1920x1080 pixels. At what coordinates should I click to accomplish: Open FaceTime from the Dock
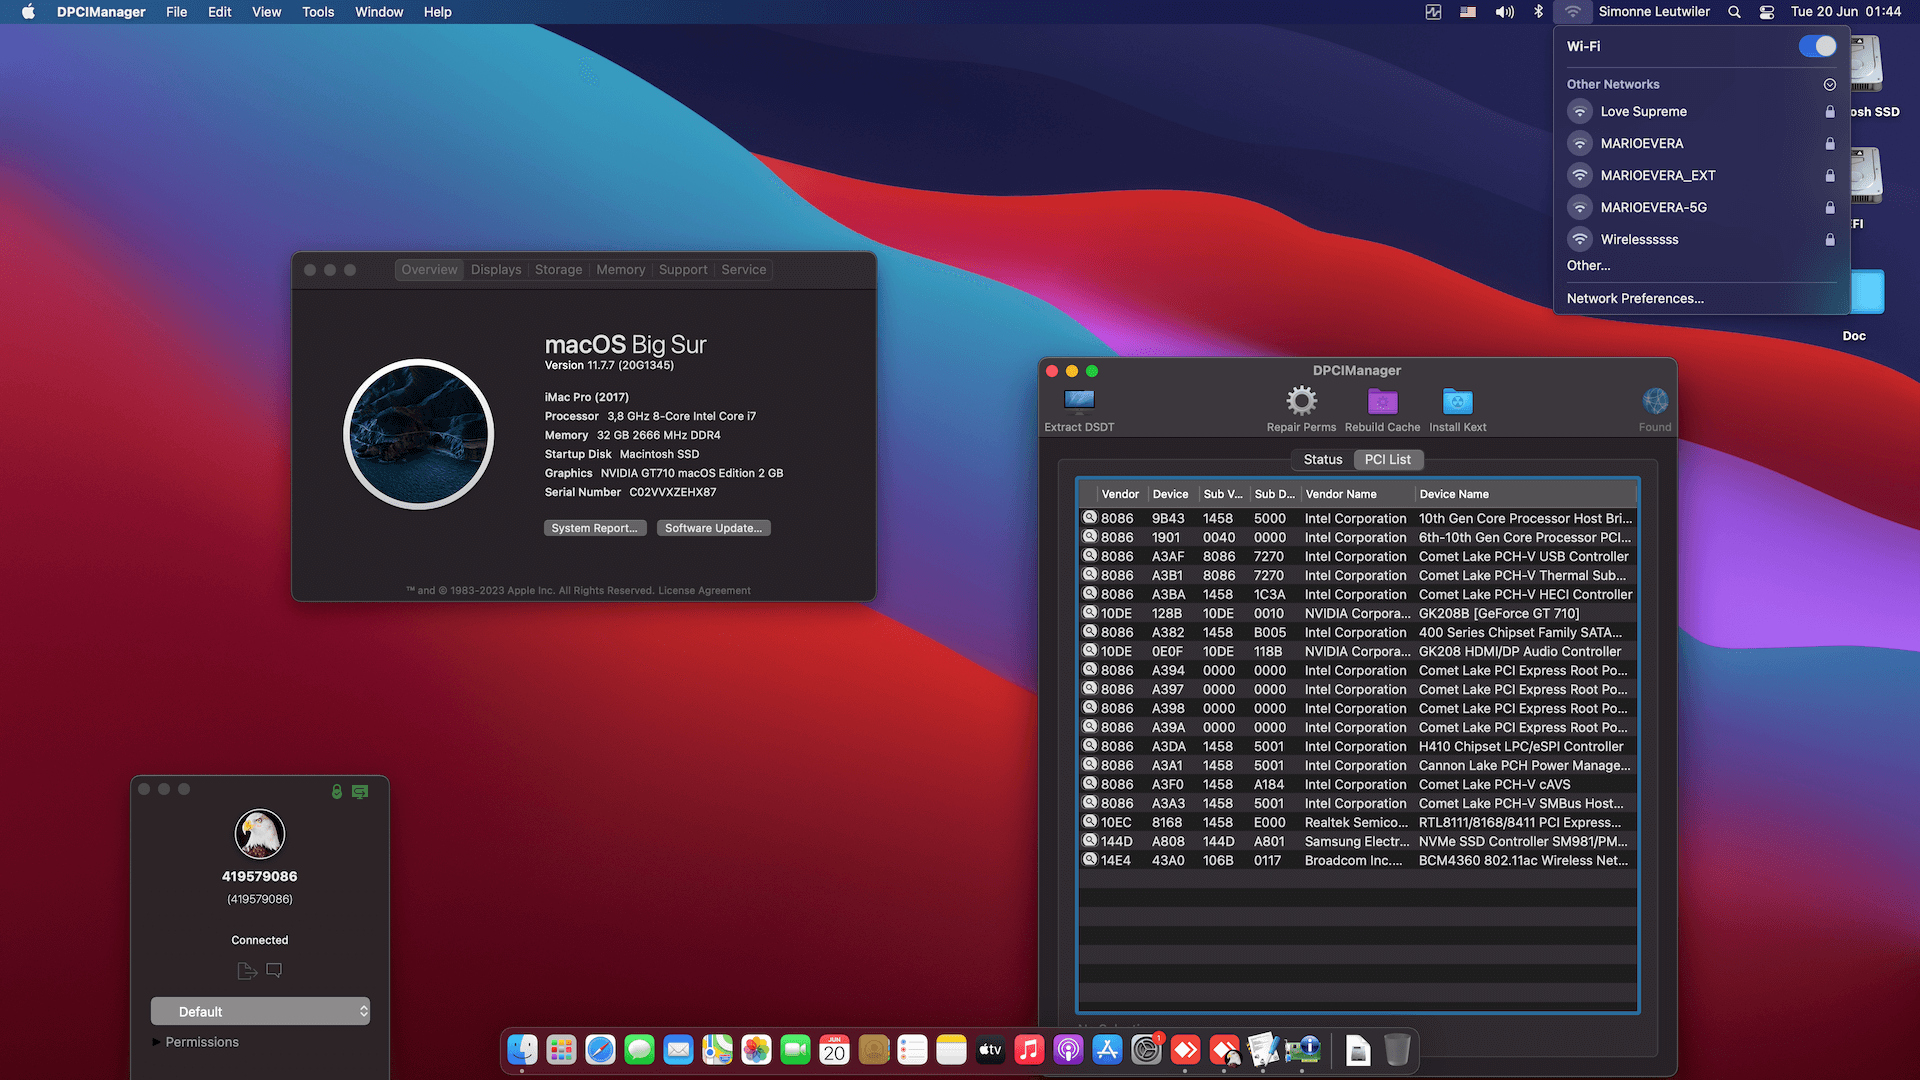click(x=795, y=1049)
